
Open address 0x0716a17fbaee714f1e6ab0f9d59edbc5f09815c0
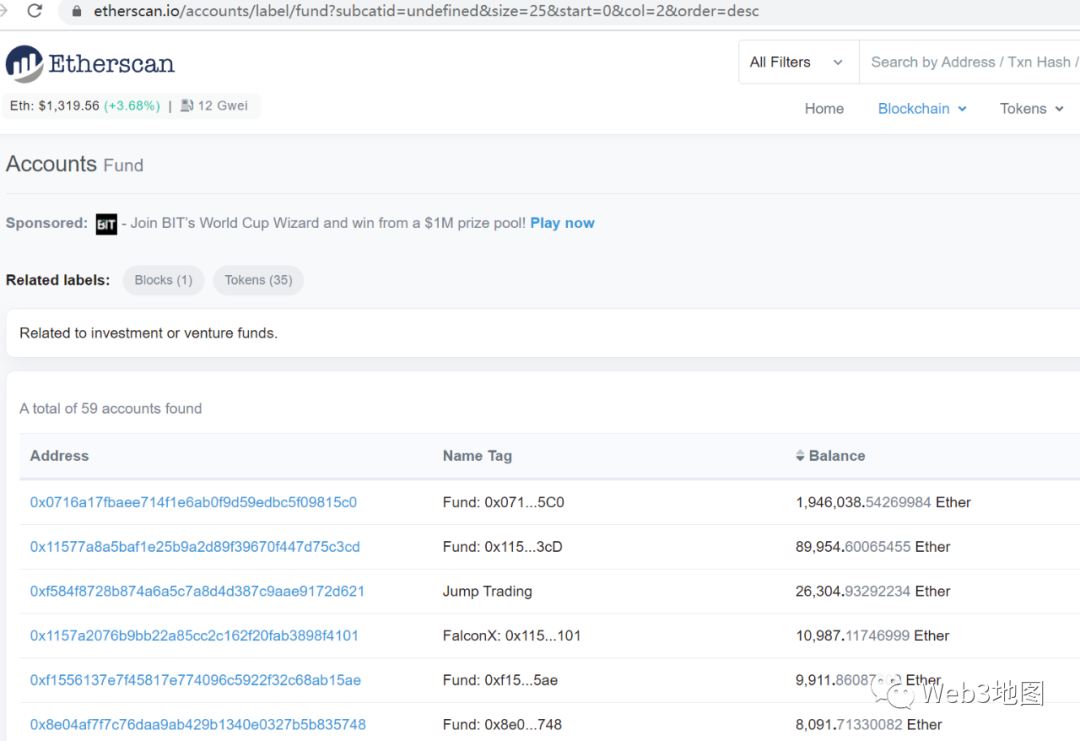193,502
